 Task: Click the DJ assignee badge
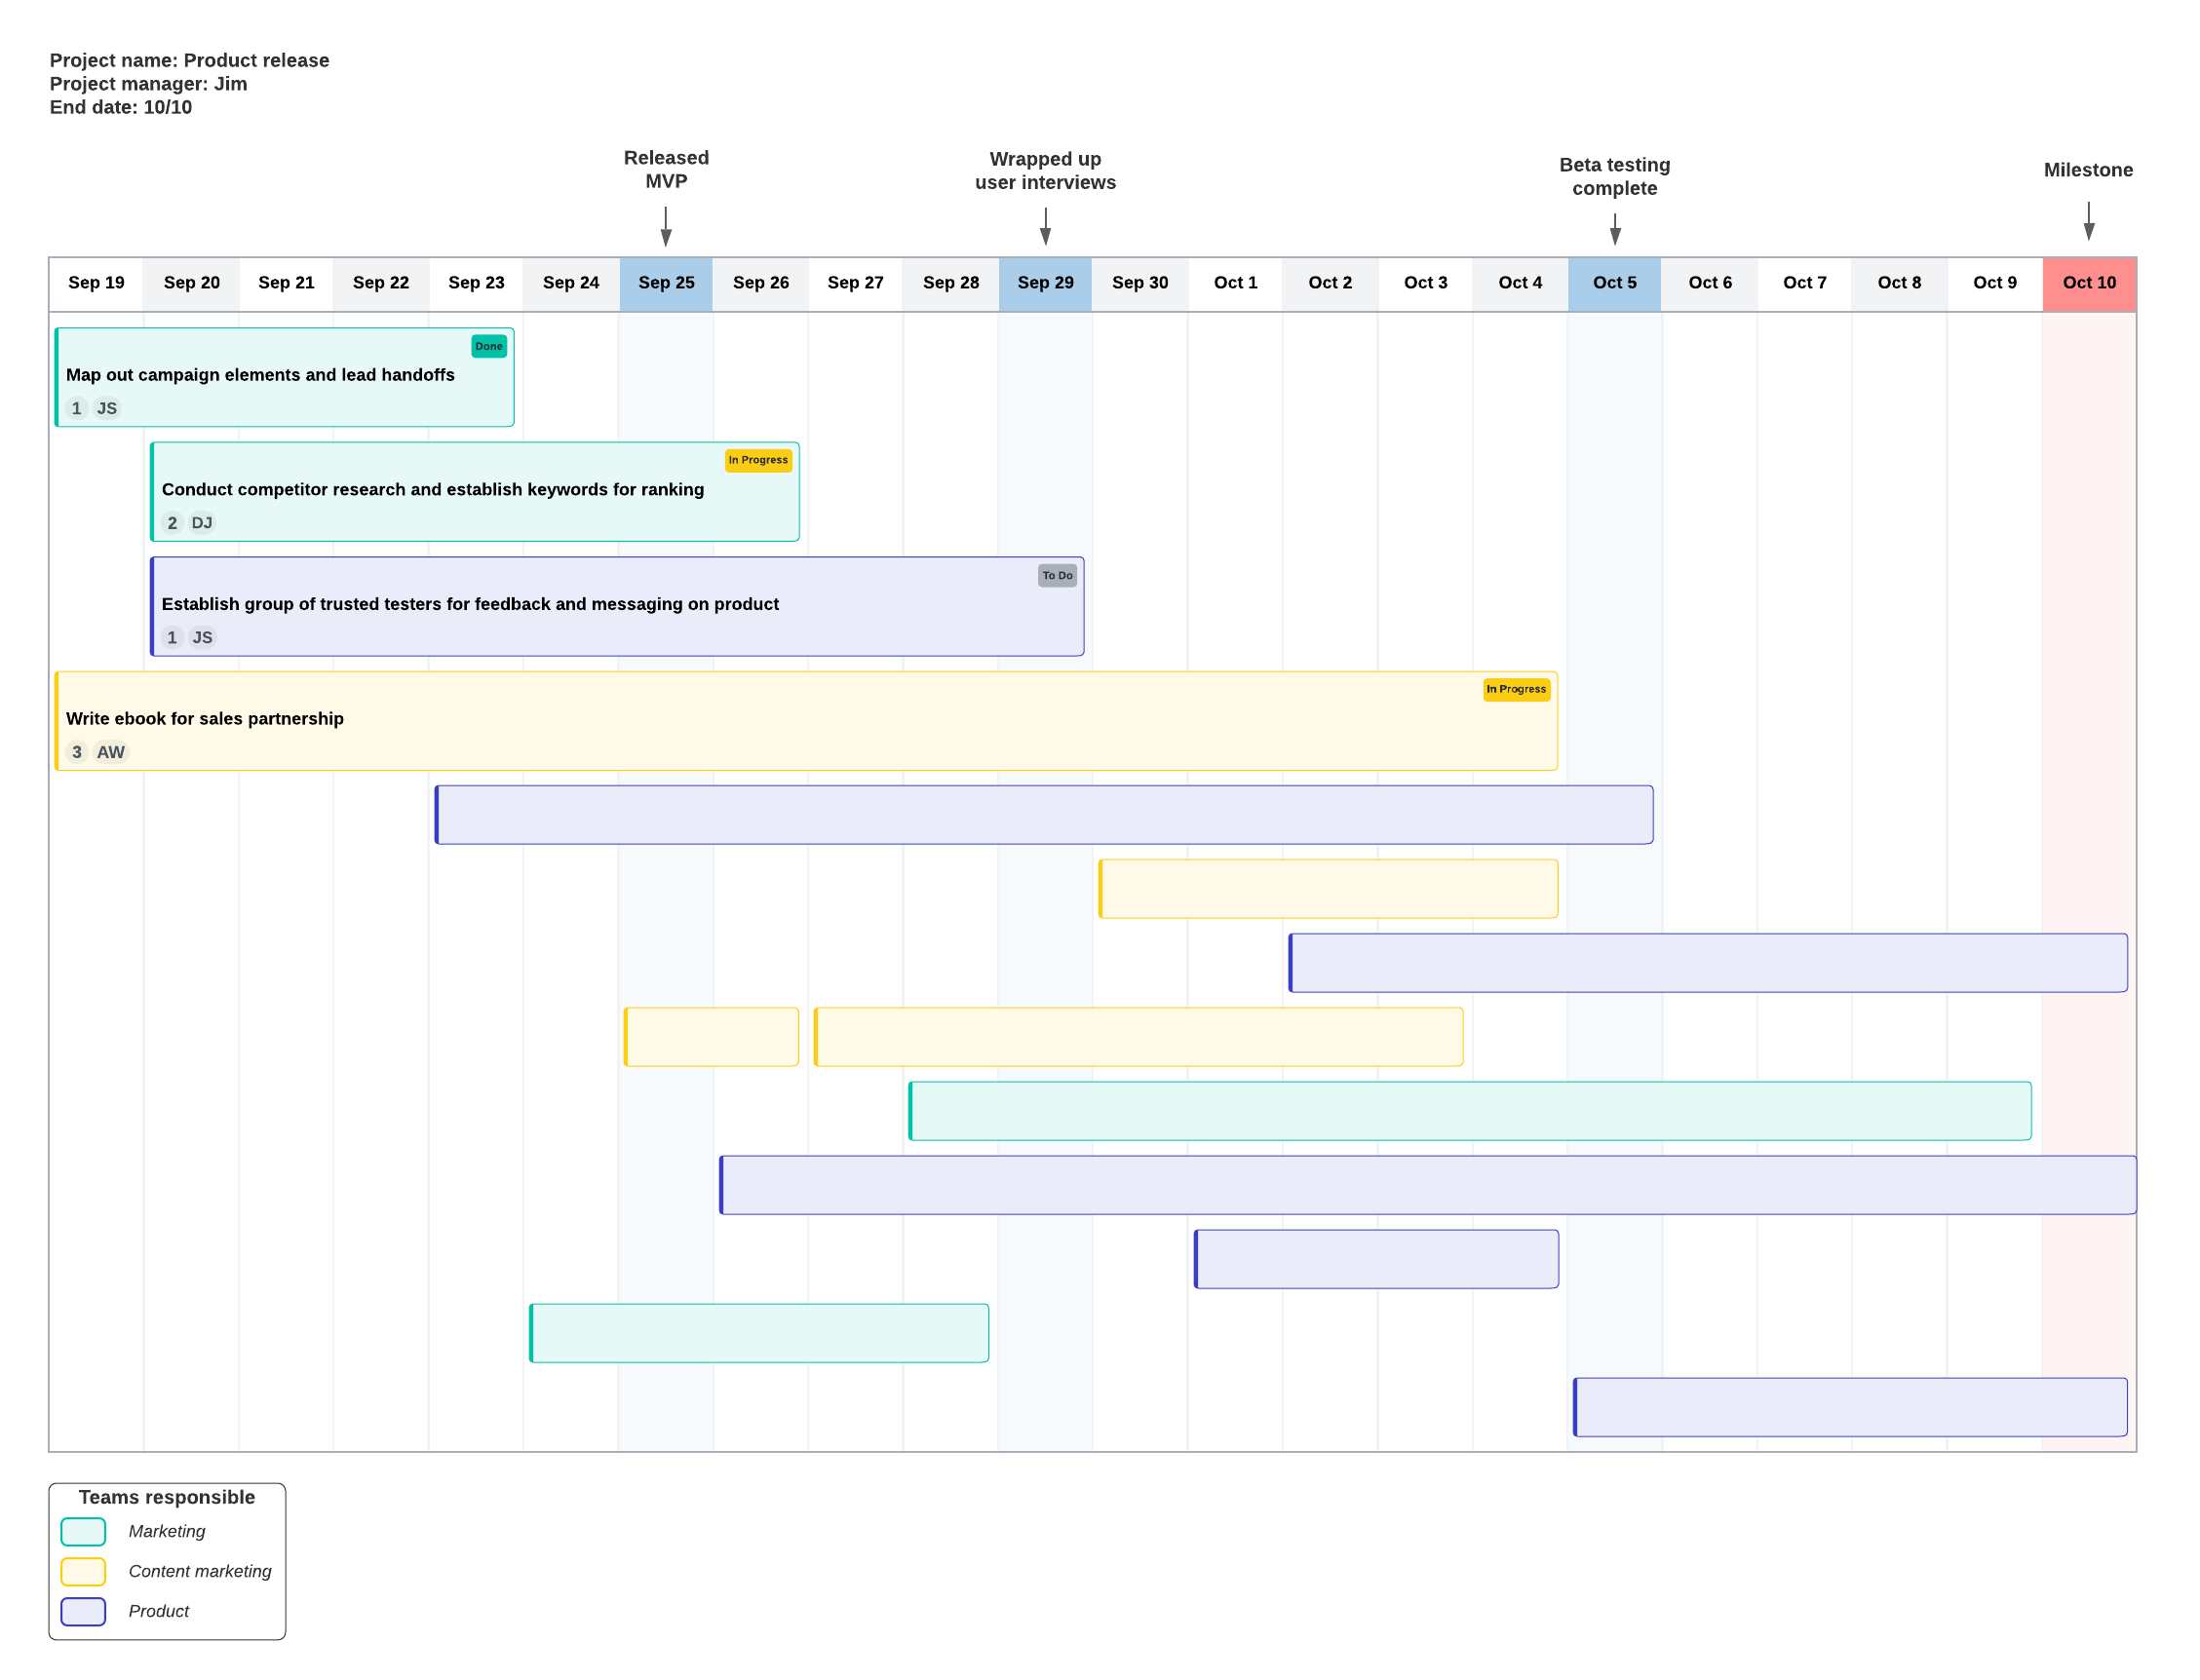[201, 523]
